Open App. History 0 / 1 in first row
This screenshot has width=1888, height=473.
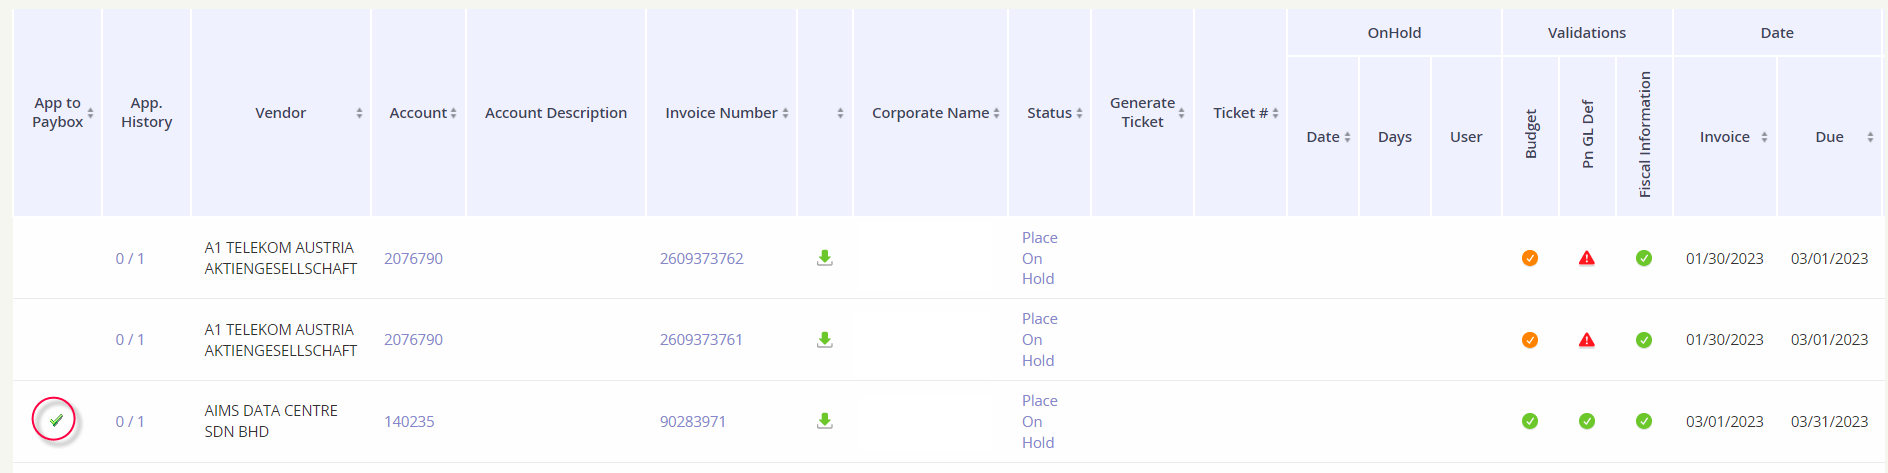pos(130,259)
